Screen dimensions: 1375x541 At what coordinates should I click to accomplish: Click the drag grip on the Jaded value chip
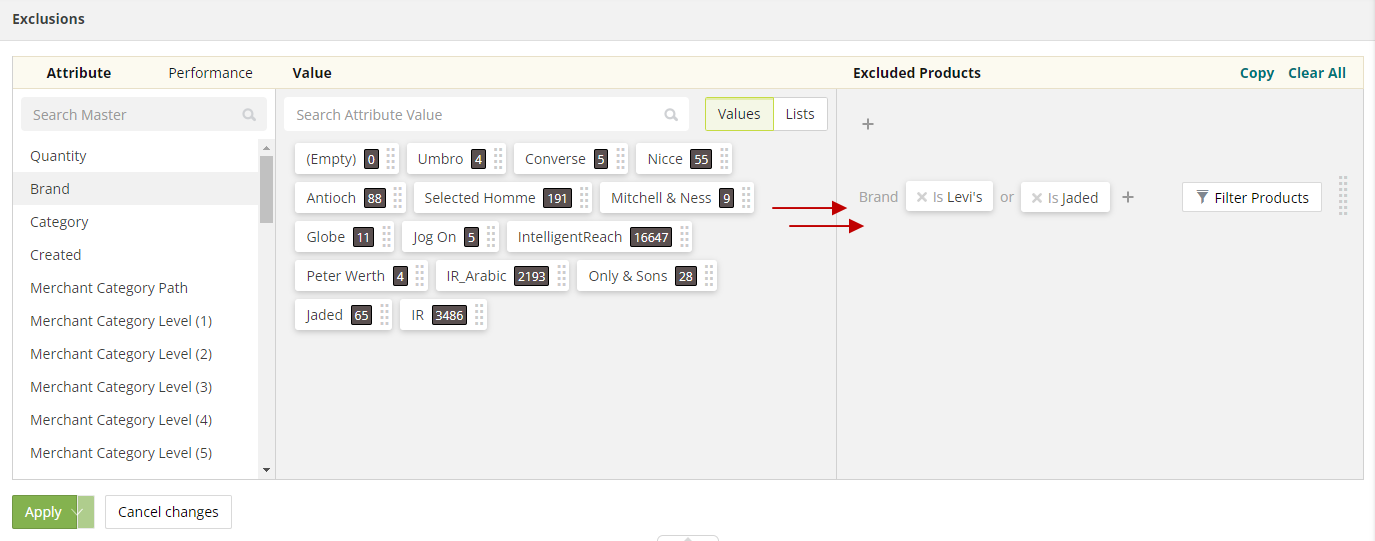click(x=384, y=315)
